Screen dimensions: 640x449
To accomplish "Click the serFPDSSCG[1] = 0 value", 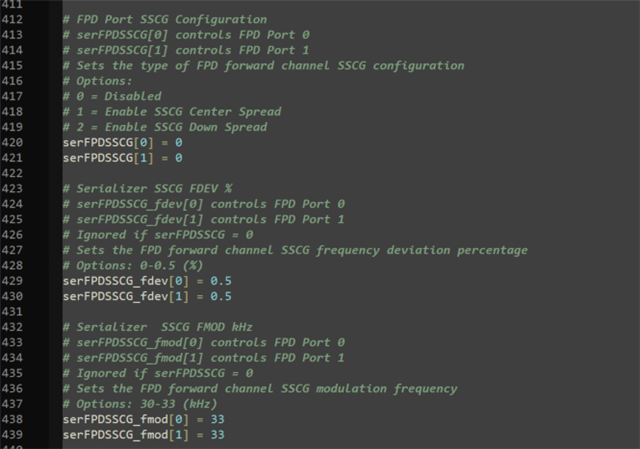I will click(x=179, y=158).
